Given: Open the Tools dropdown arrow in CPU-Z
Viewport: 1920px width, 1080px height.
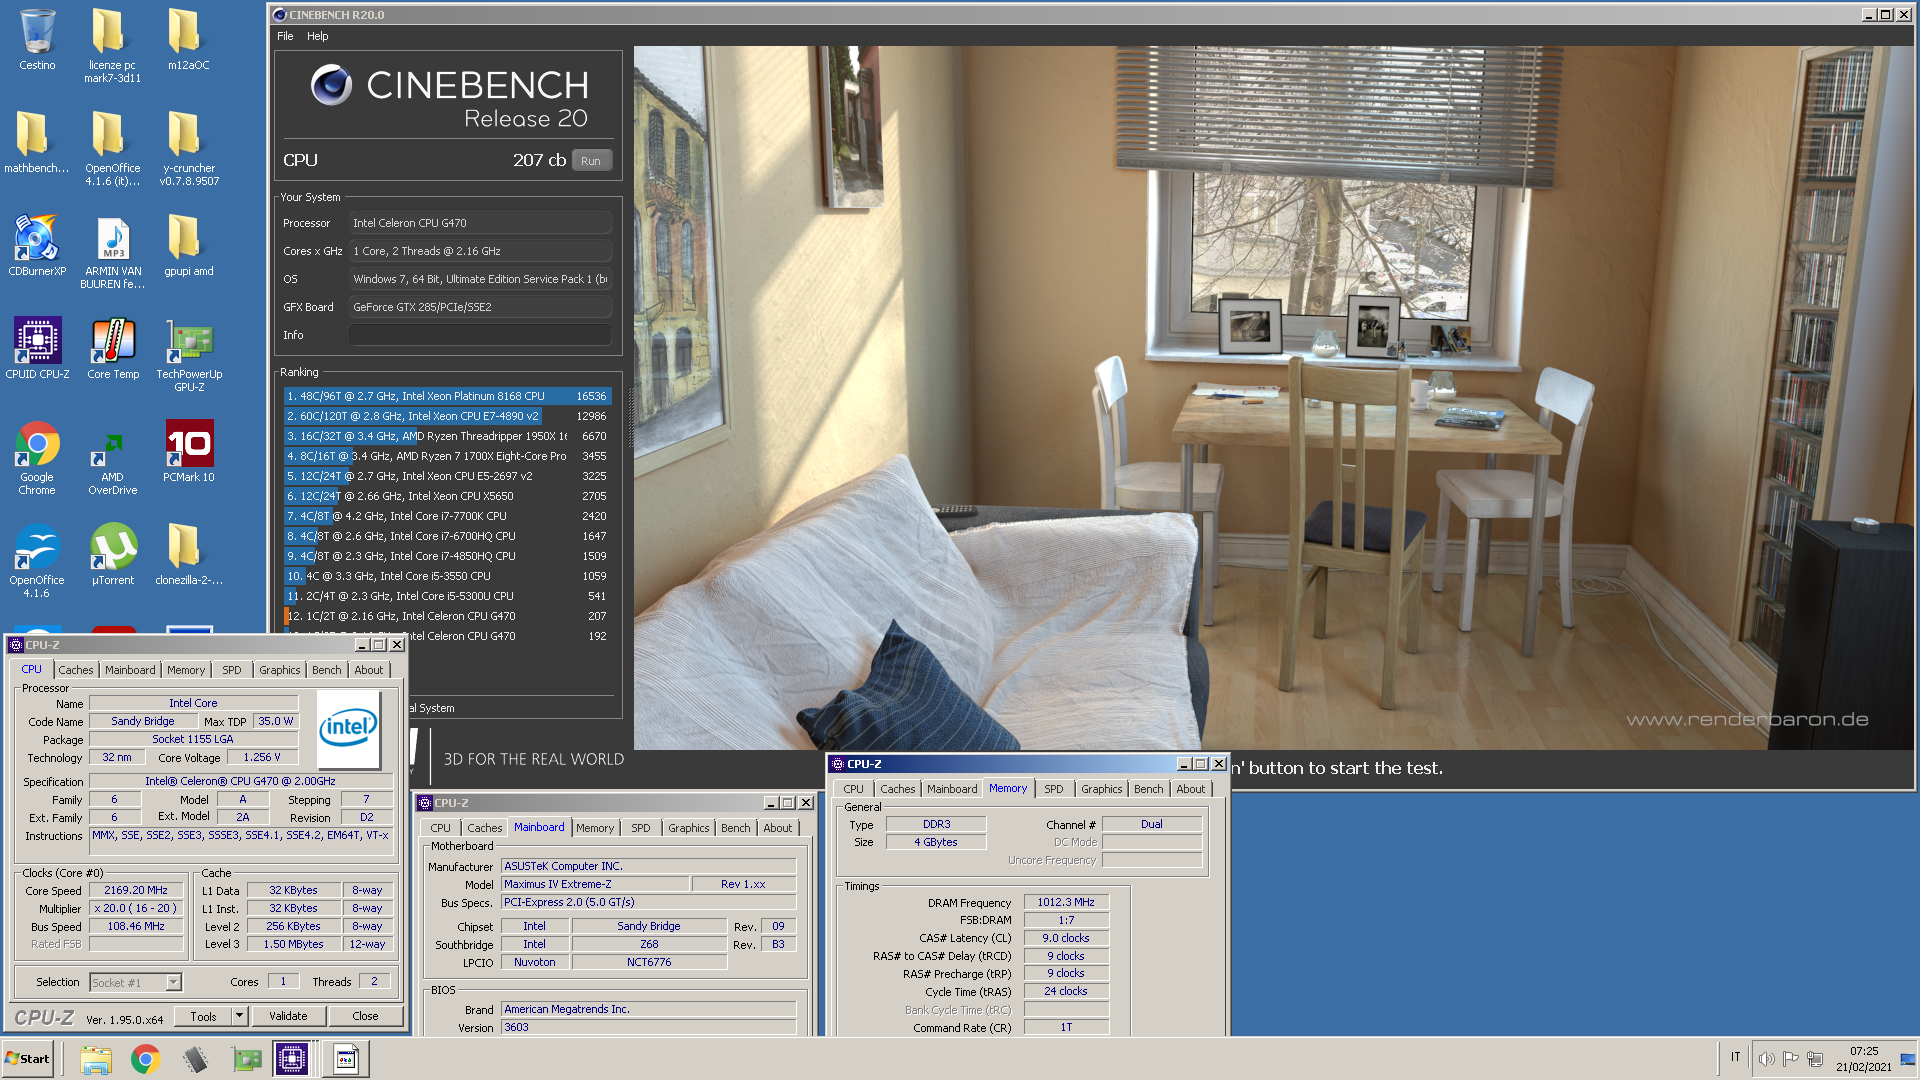Looking at the screenshot, I should pyautogui.click(x=239, y=1016).
